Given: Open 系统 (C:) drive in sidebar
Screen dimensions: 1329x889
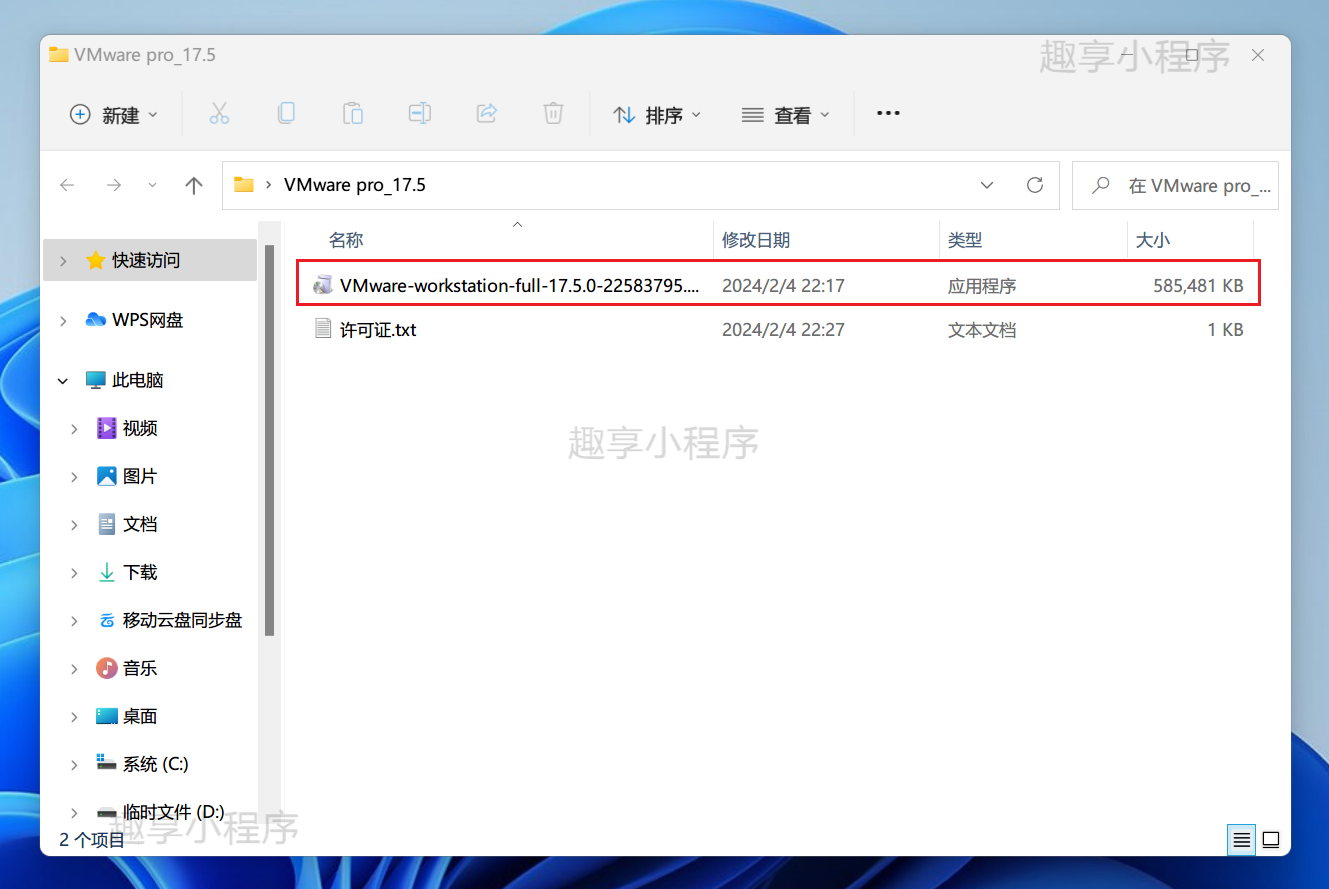Looking at the screenshot, I should click(156, 764).
